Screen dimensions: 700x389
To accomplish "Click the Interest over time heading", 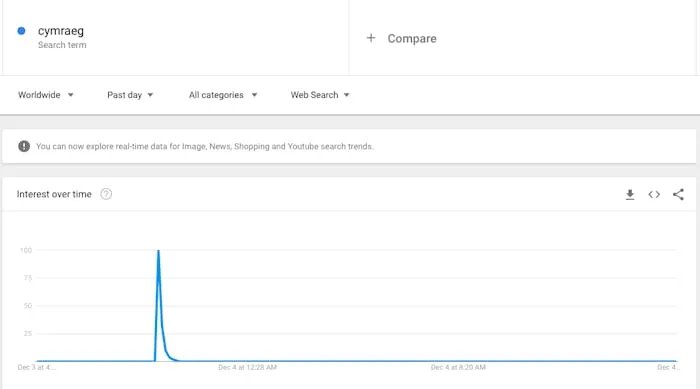I will pos(54,194).
